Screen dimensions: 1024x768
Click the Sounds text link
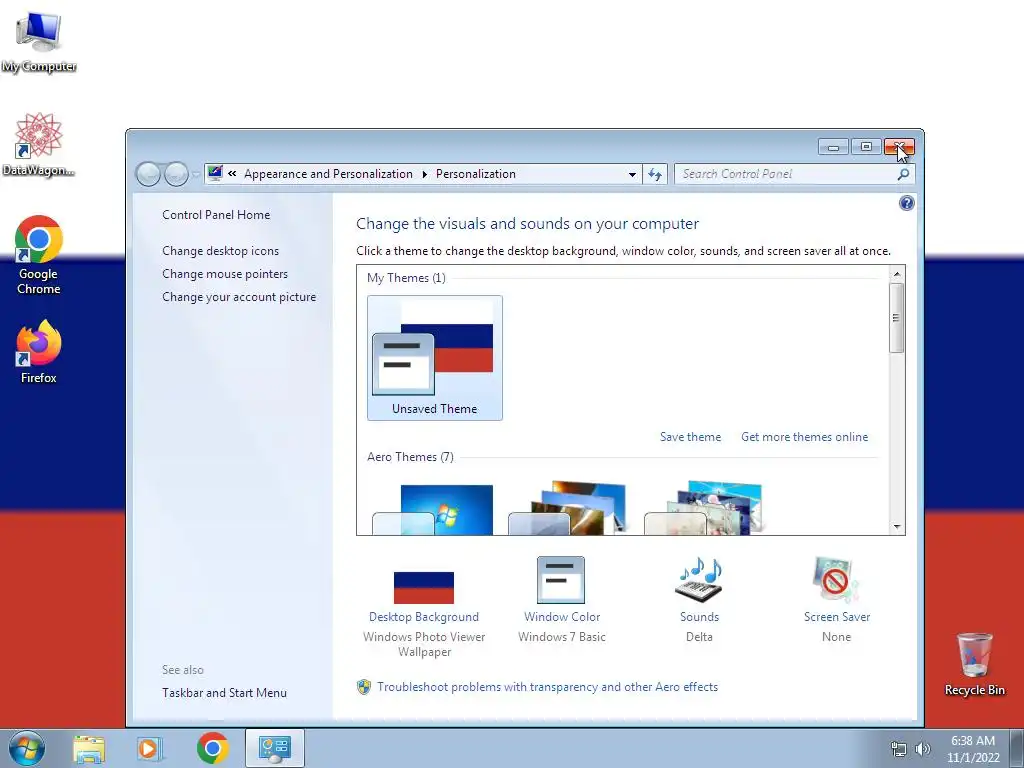[x=699, y=617]
